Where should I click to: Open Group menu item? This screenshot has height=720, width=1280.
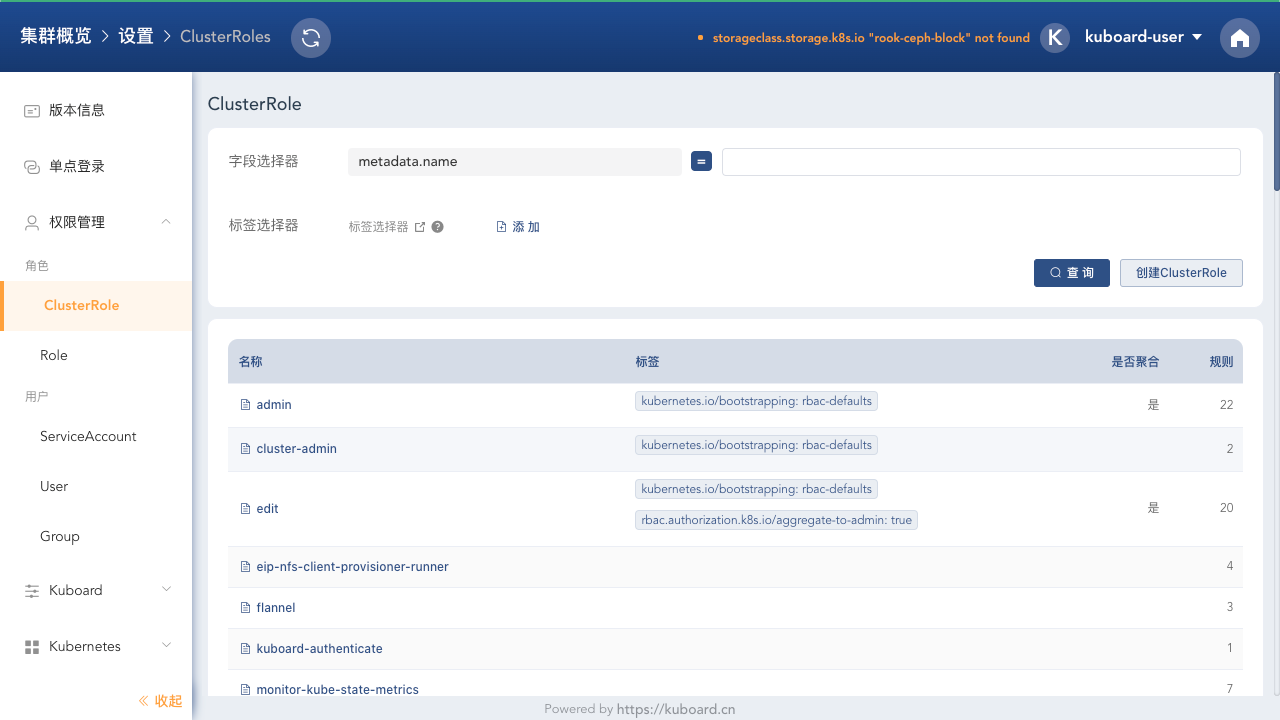96,537
